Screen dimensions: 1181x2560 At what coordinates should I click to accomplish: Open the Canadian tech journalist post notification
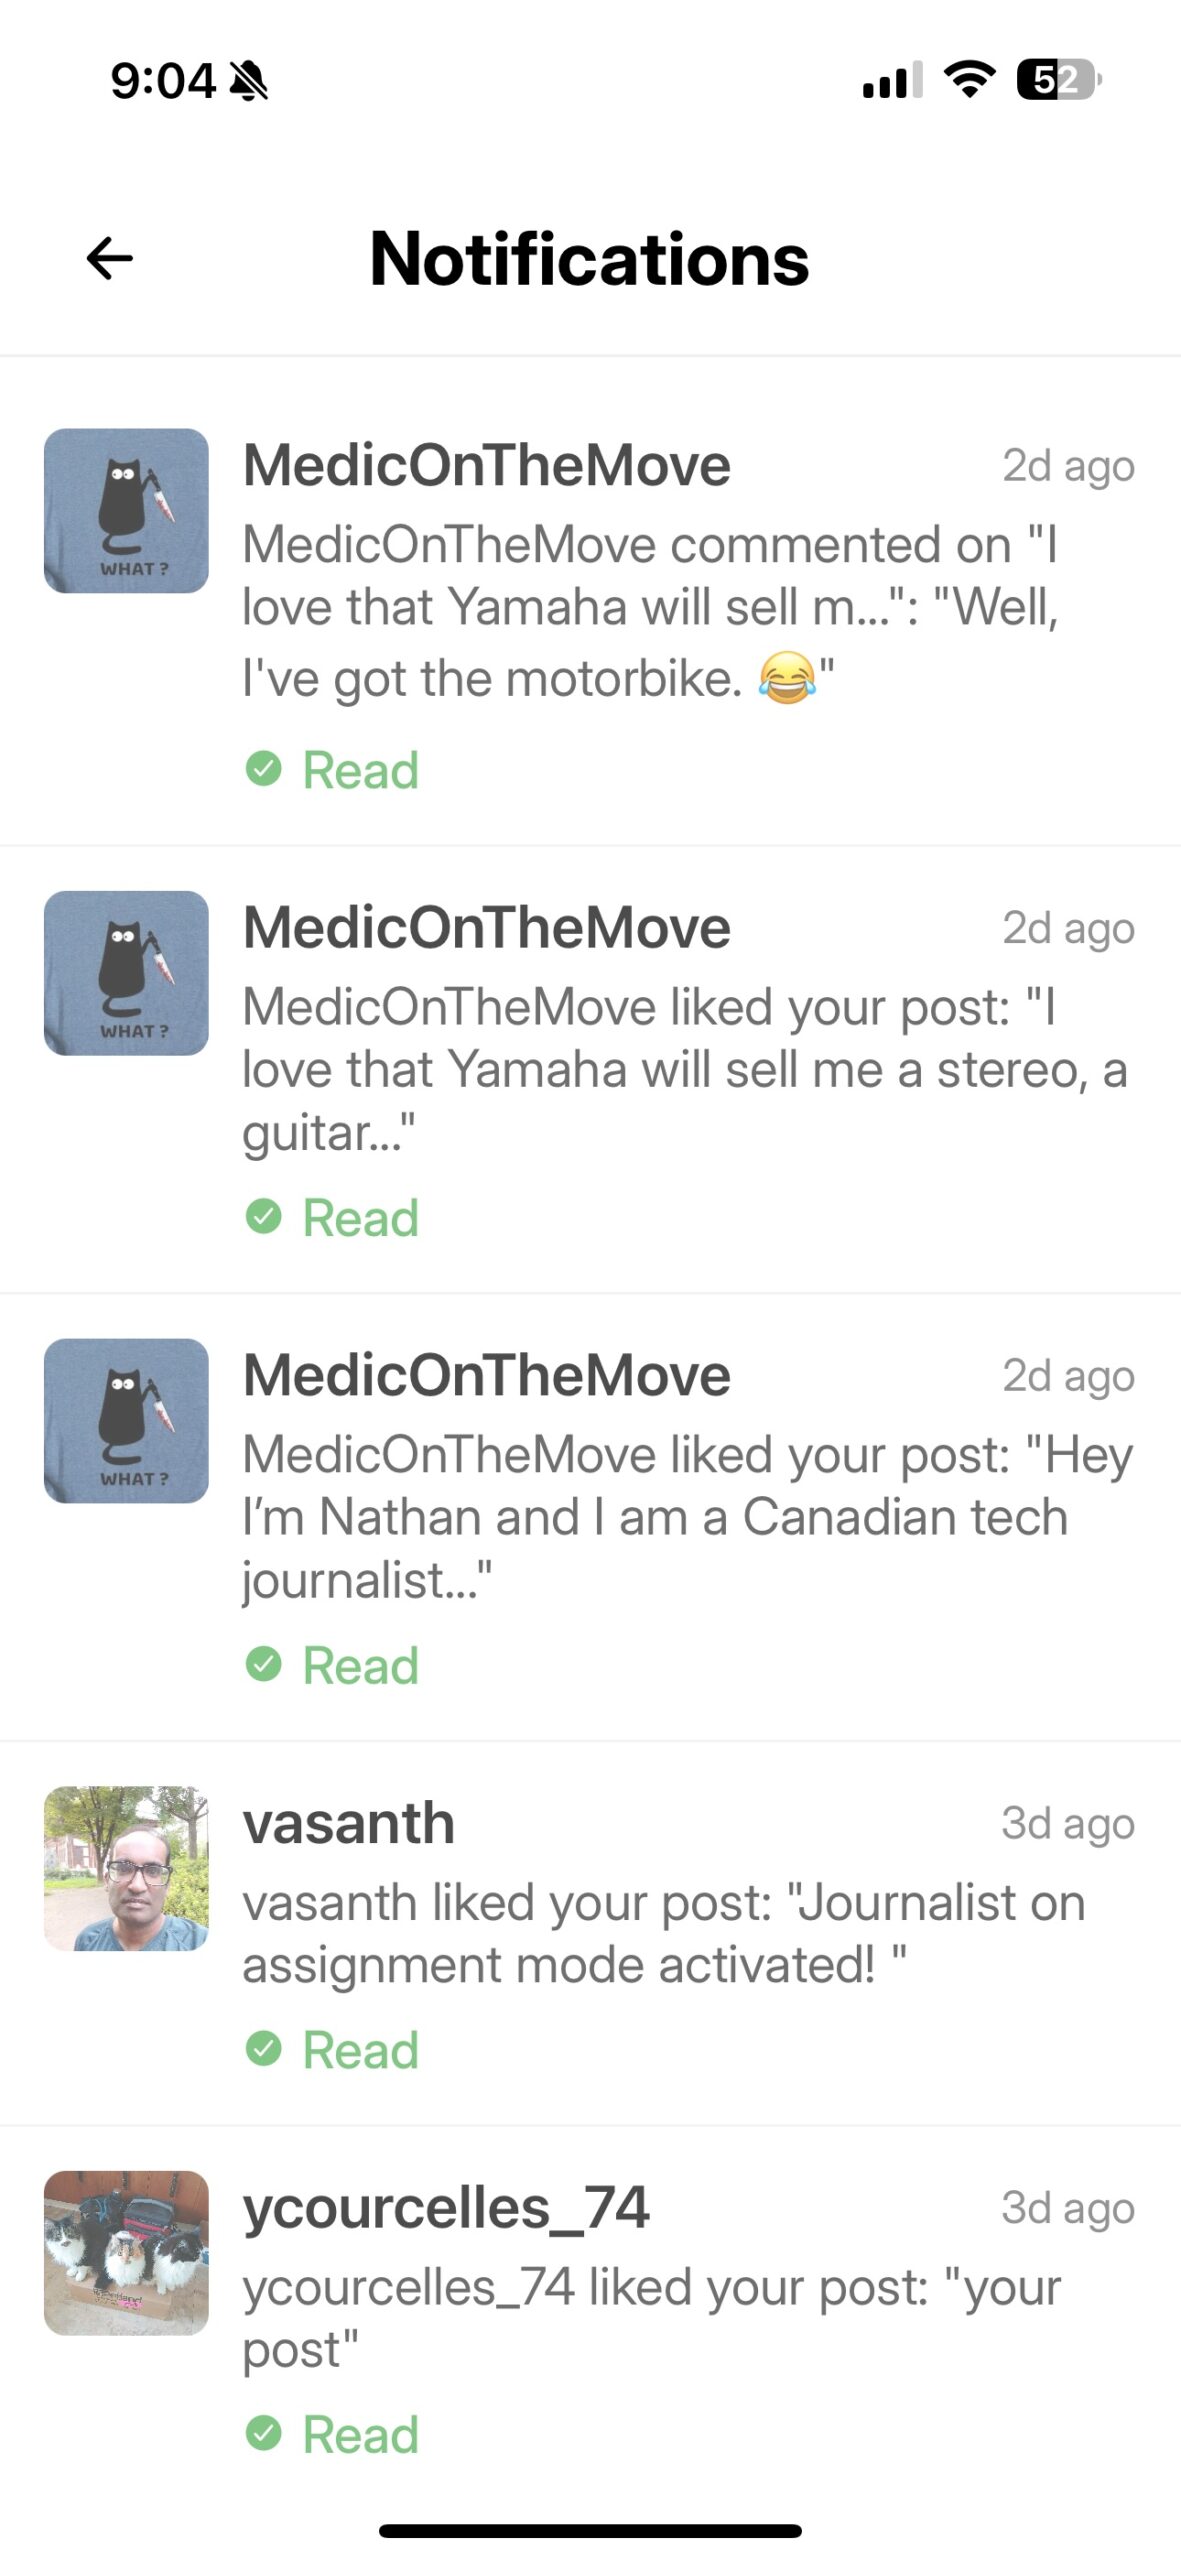[x=685, y=1517]
